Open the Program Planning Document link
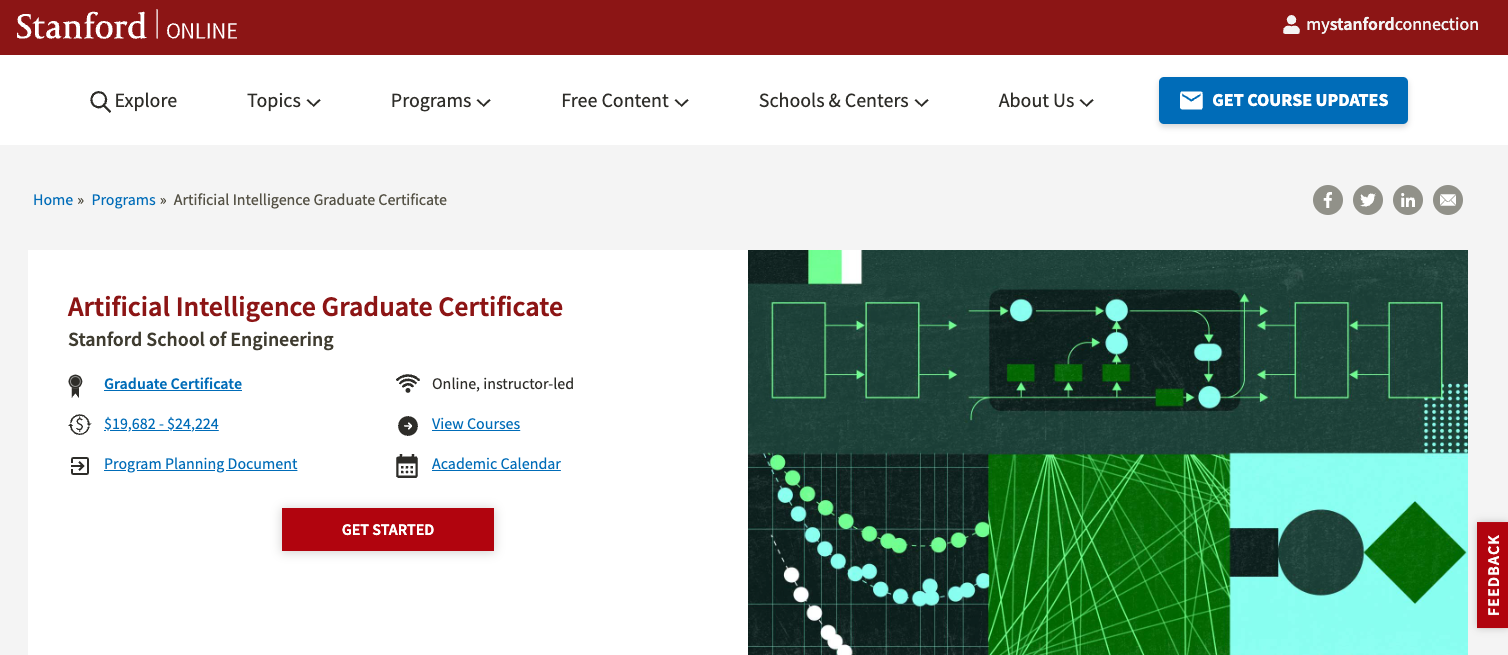Image resolution: width=1508 pixels, height=655 pixels. [201, 464]
